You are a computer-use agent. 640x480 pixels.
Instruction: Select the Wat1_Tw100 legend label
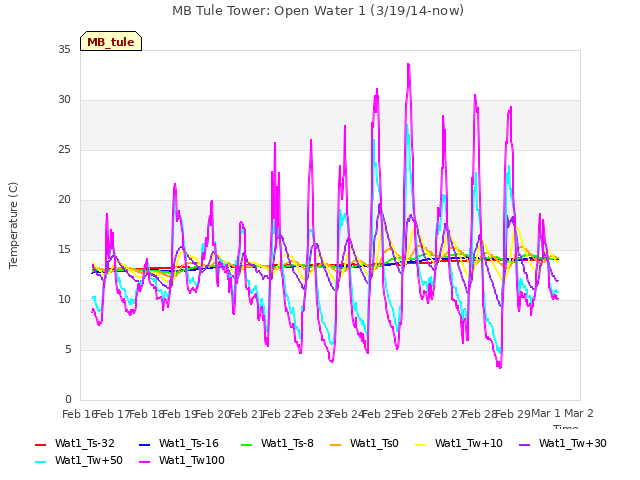192,460
